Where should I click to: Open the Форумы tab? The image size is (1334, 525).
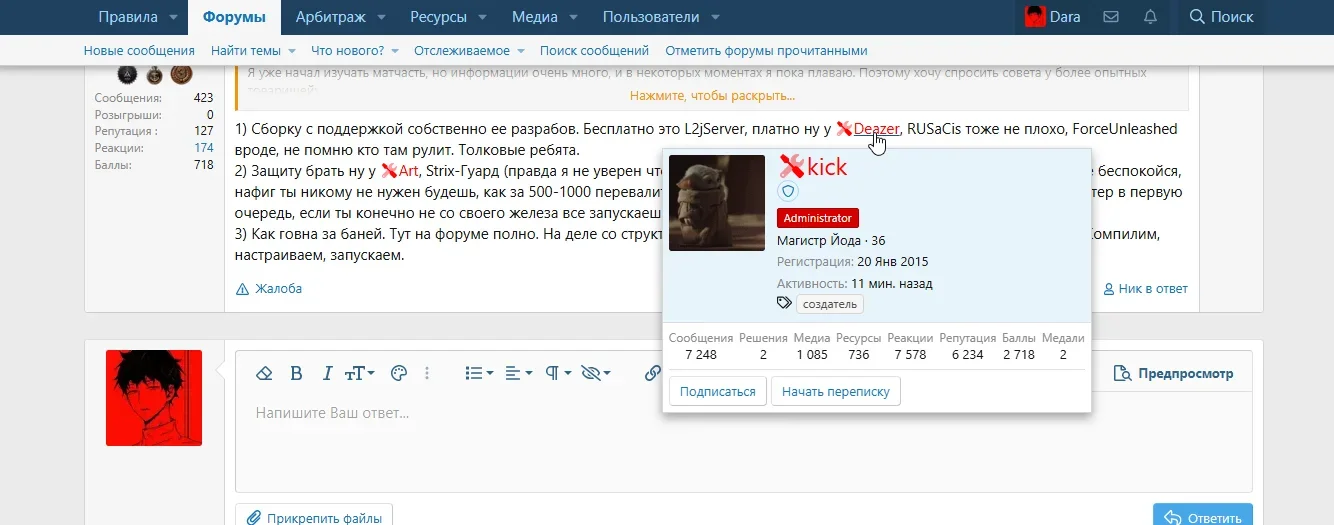click(234, 17)
